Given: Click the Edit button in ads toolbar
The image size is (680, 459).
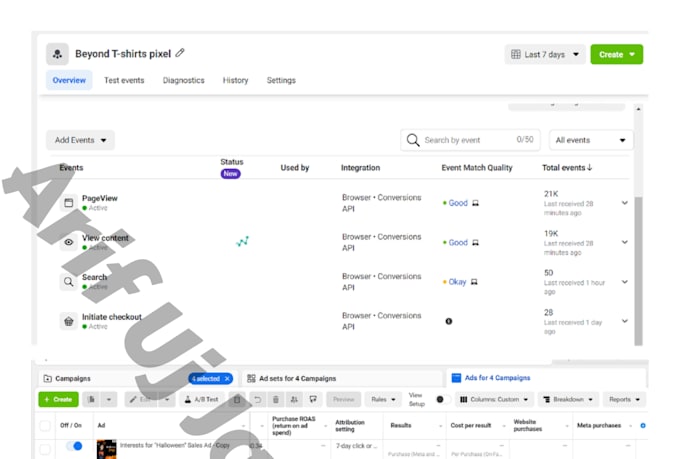Looking at the screenshot, I should 141,399.
